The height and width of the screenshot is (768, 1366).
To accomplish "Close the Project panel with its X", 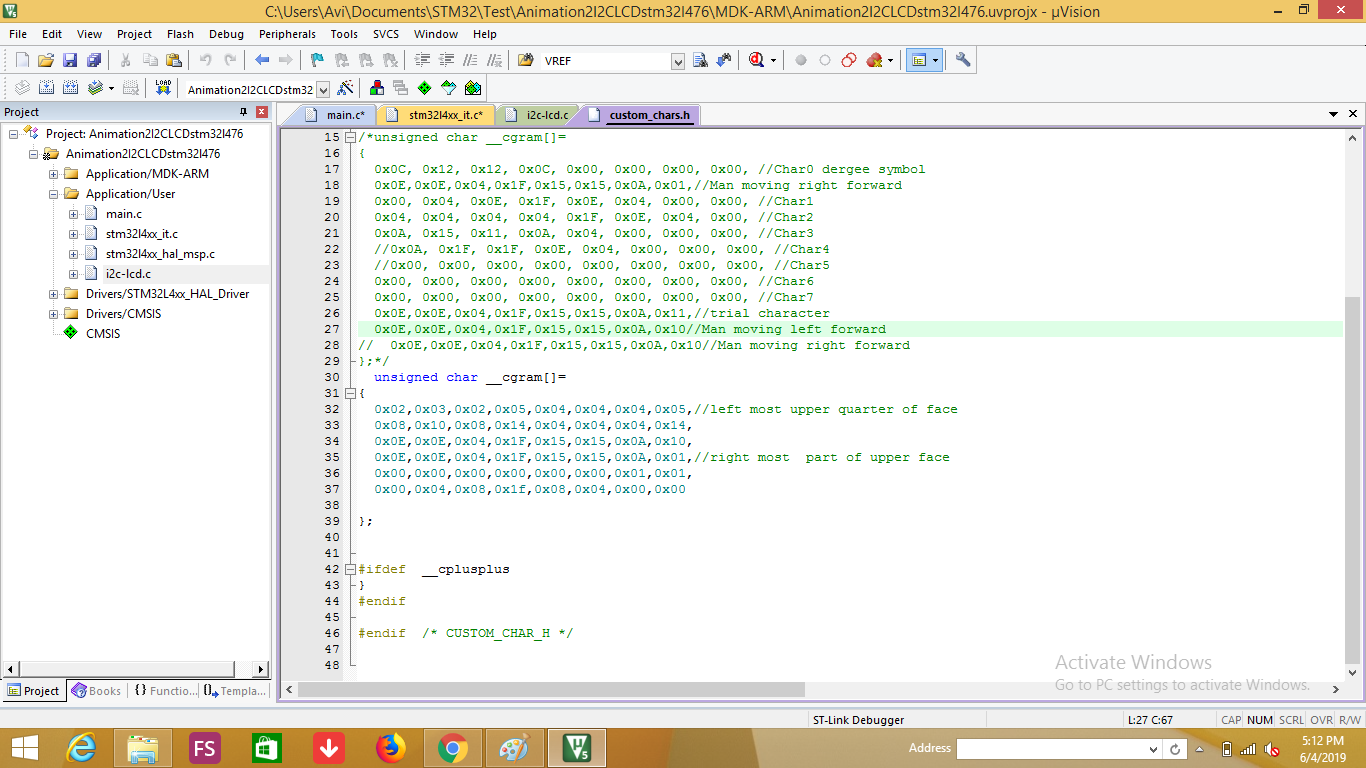I will click(x=262, y=112).
